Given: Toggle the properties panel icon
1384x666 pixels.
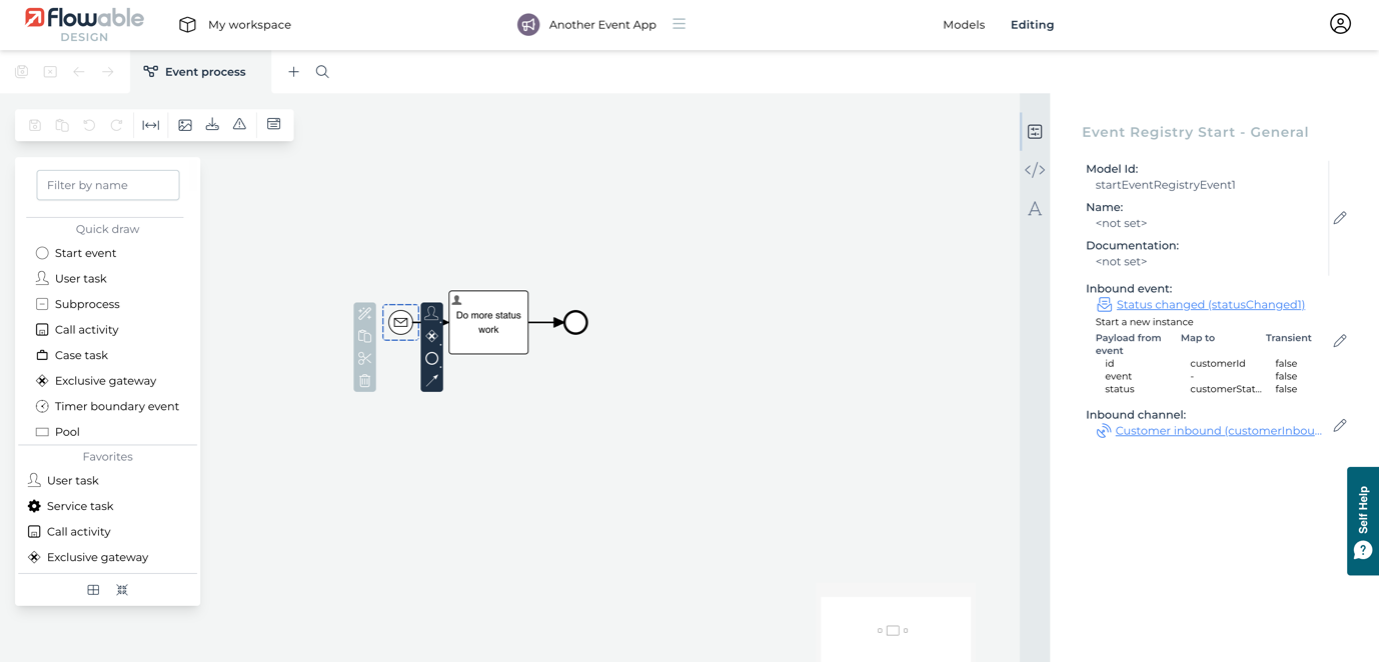Looking at the screenshot, I should 1035,129.
